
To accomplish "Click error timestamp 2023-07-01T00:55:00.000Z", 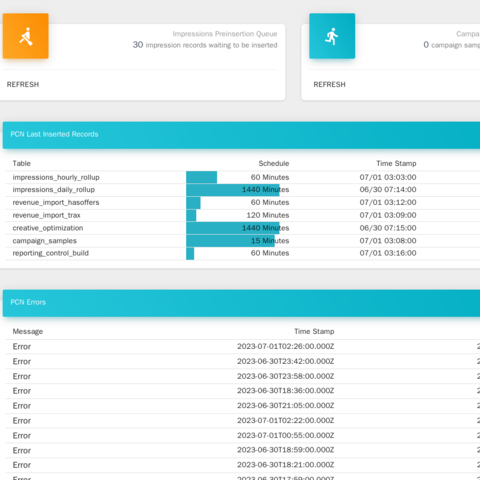I will 286,435.
